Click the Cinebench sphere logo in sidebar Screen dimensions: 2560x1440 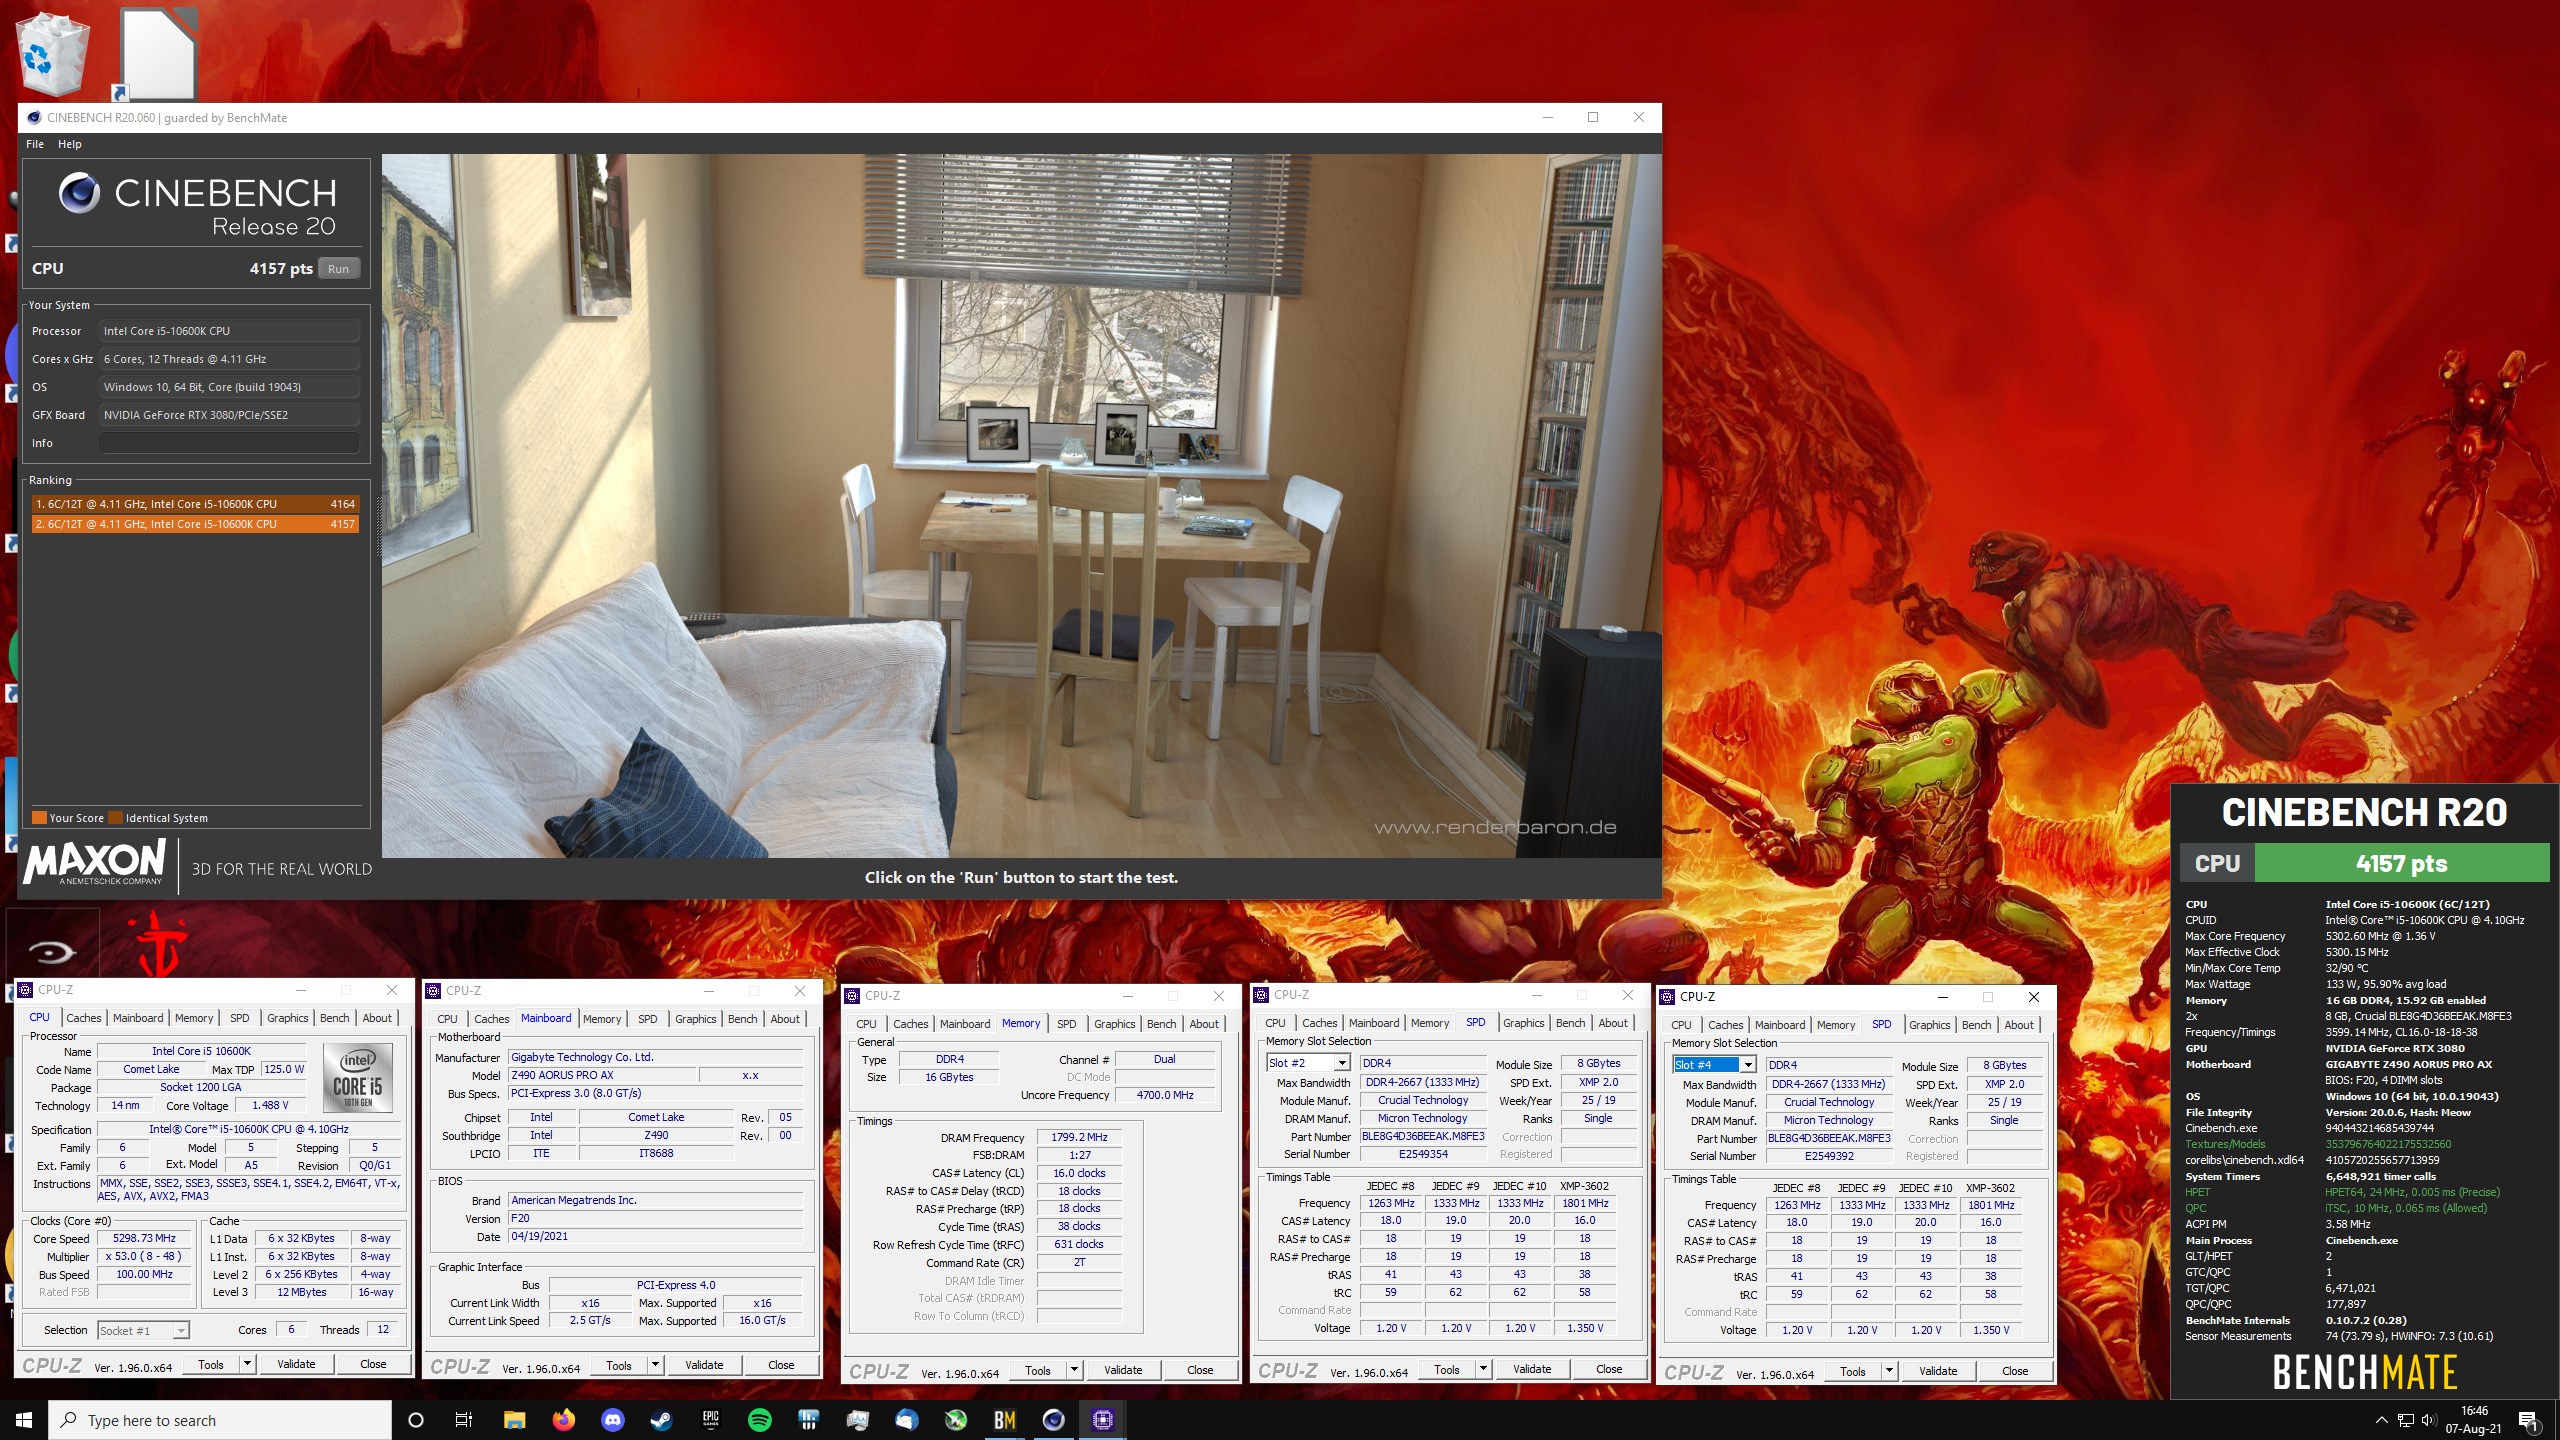(78, 193)
